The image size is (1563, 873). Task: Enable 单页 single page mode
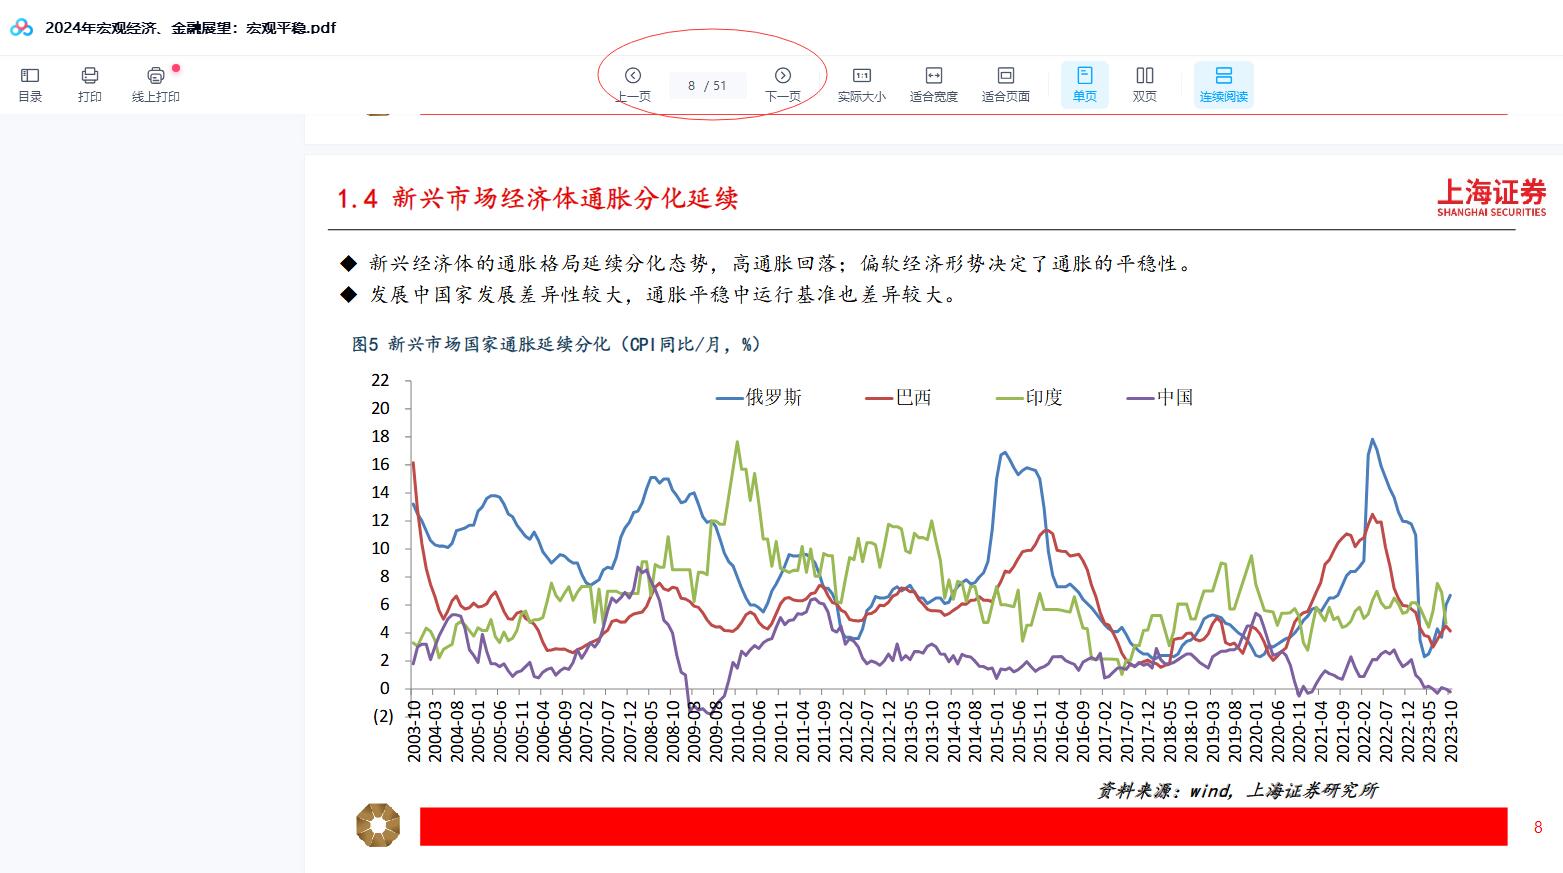1084,84
